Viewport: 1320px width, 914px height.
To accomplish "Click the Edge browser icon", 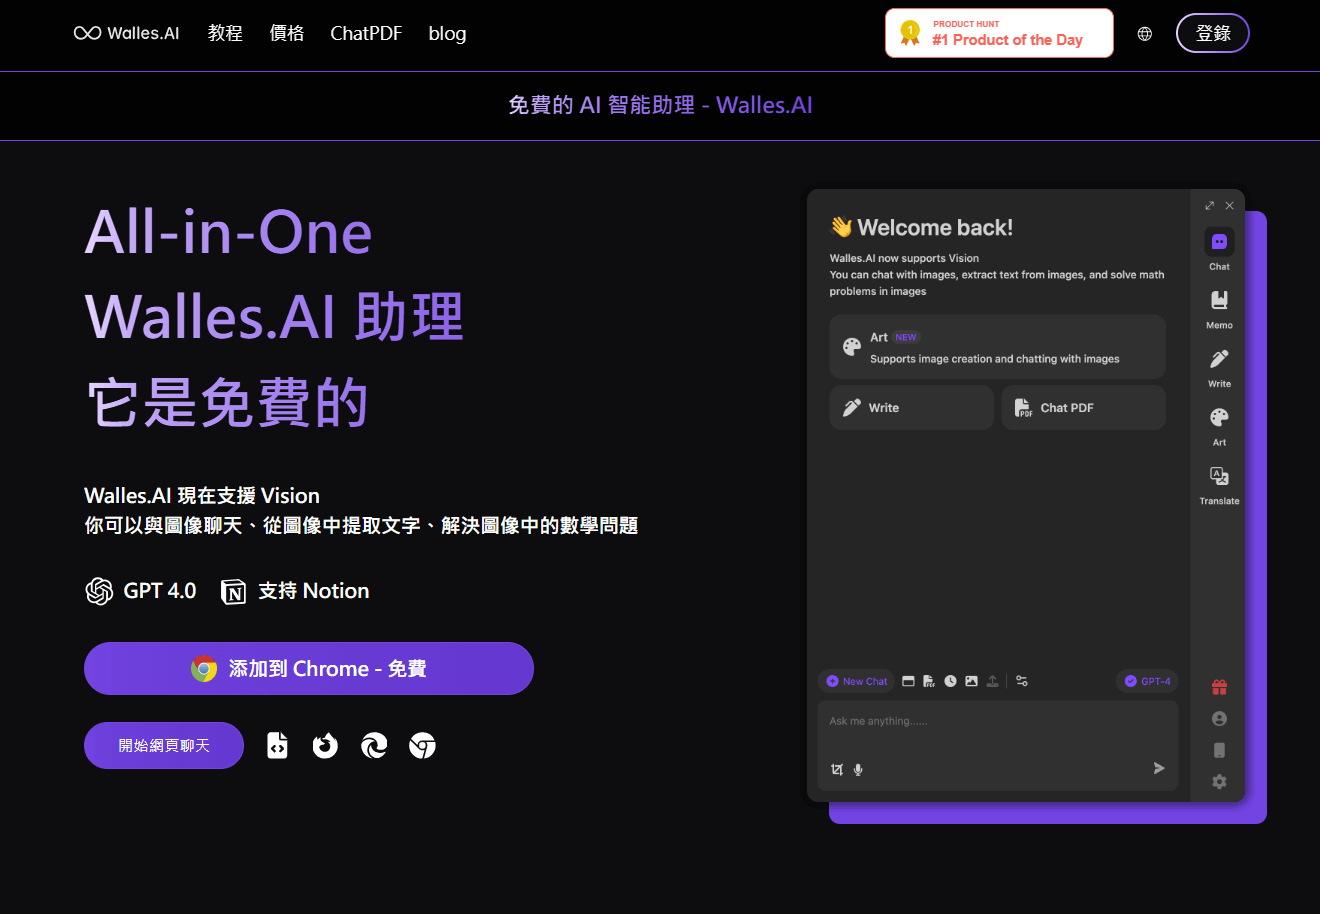I will click(x=374, y=745).
